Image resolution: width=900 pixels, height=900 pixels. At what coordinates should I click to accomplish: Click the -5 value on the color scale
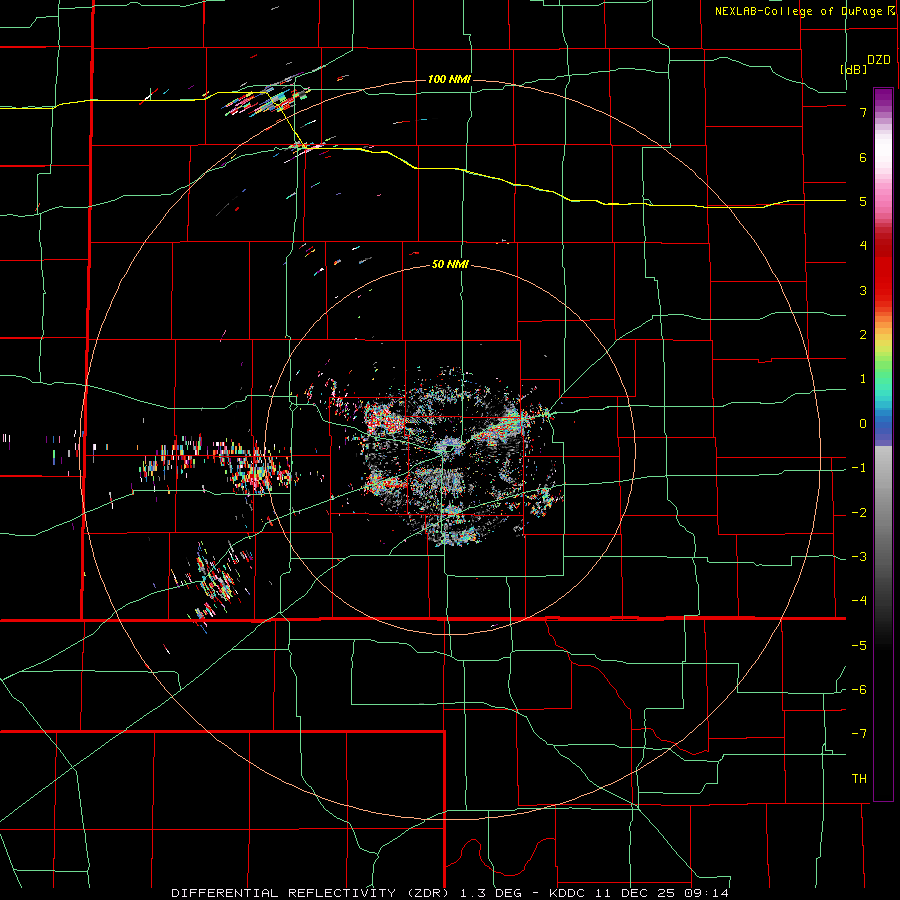[x=859, y=646]
